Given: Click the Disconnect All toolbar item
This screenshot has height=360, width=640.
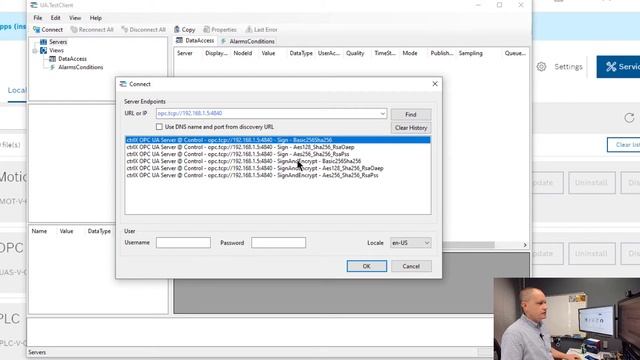Looking at the screenshot, I should click(143, 30).
